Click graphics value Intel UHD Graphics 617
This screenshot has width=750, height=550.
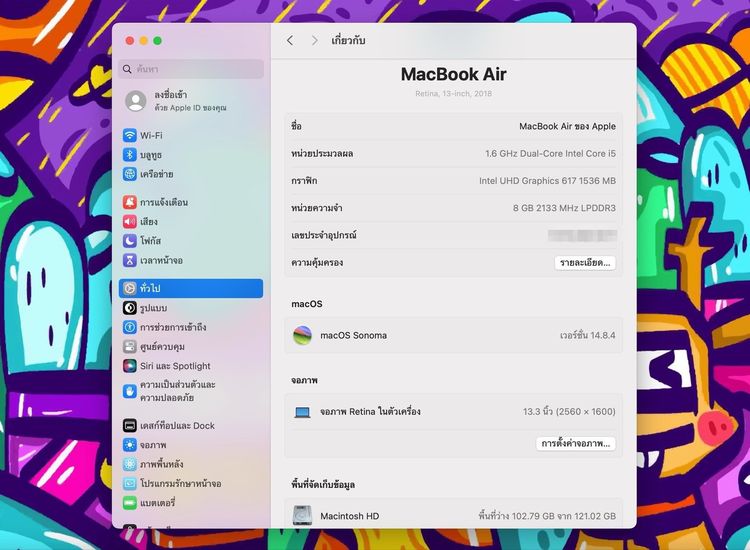[x=548, y=181]
